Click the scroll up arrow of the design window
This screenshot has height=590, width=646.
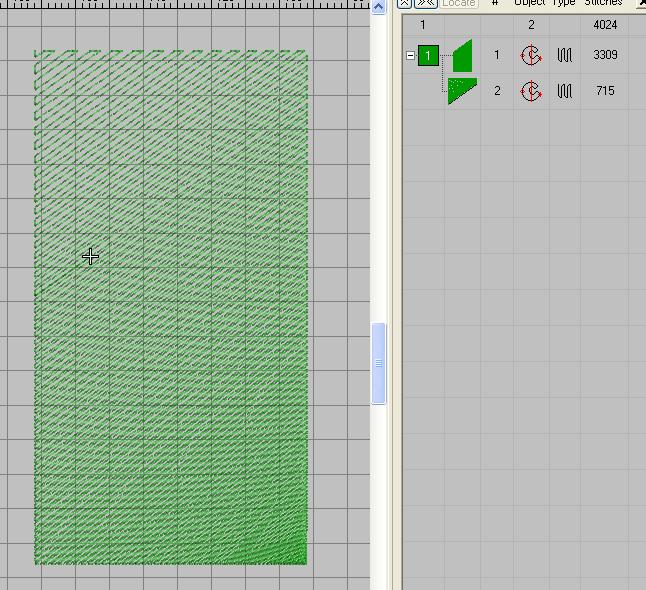tap(379, 7)
